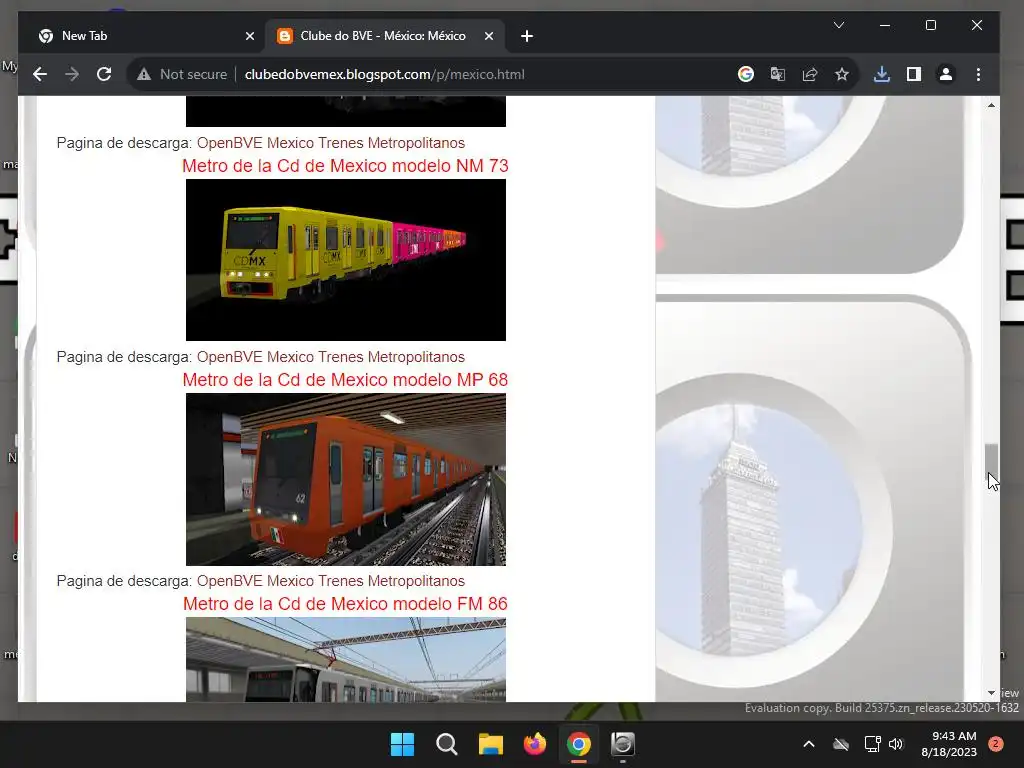The image size is (1024, 768).
Task: Open a new tab with the plus button
Action: point(527,37)
